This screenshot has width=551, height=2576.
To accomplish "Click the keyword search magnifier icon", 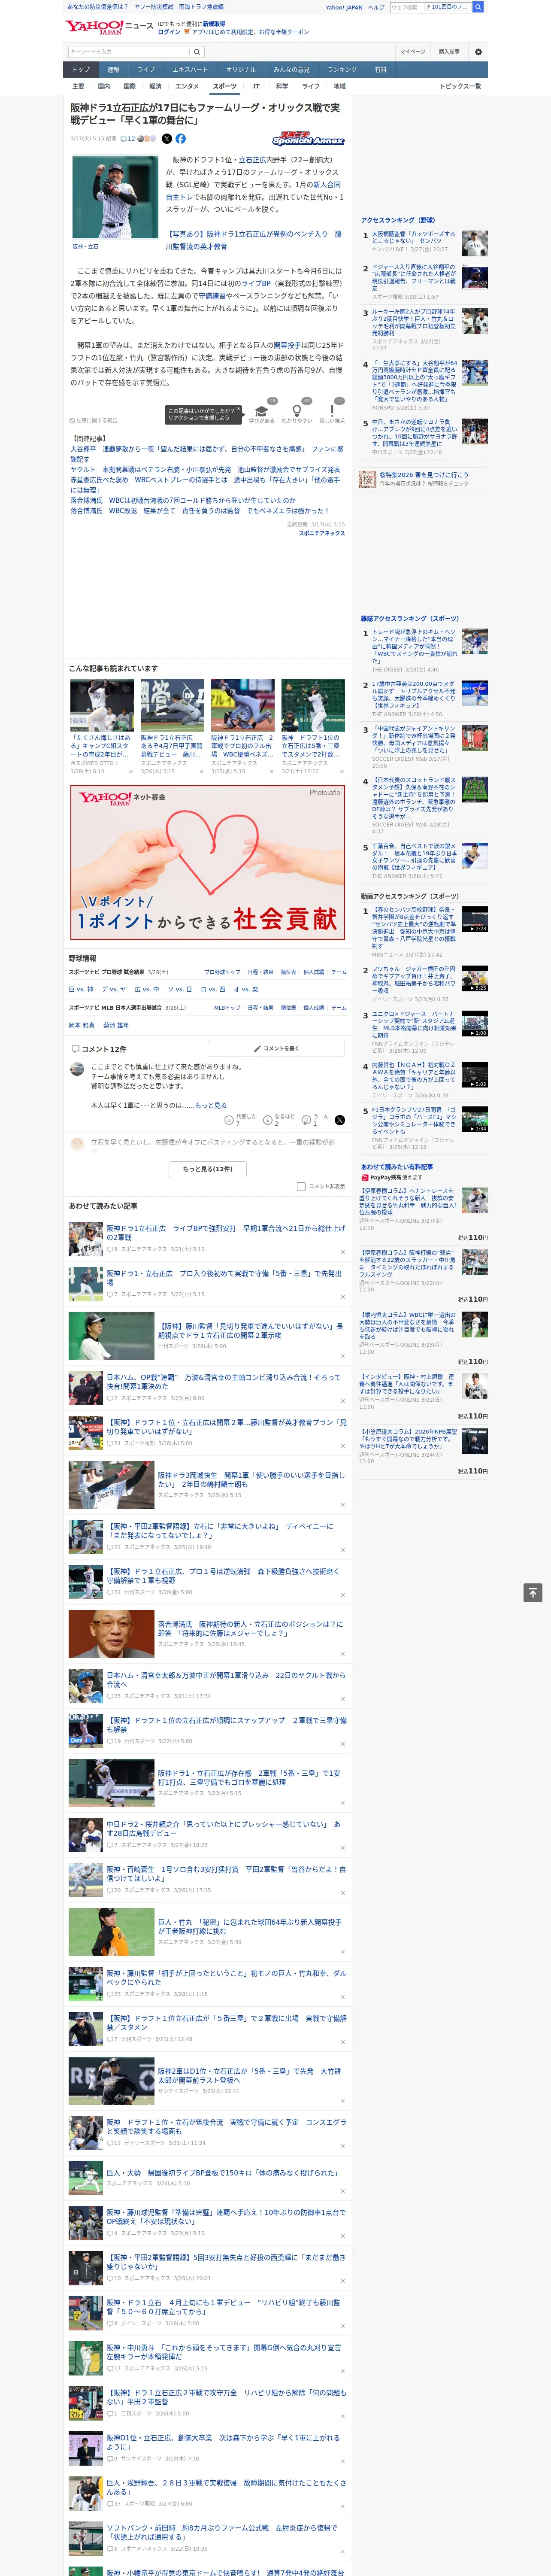I will (197, 52).
